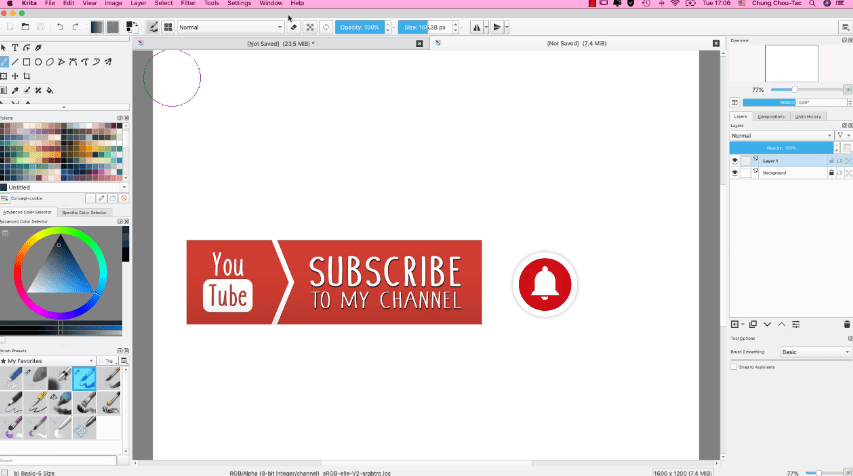The image size is (853, 476).
Task: Open the Brush Smoothing Basic dropdown
Action: click(x=815, y=352)
